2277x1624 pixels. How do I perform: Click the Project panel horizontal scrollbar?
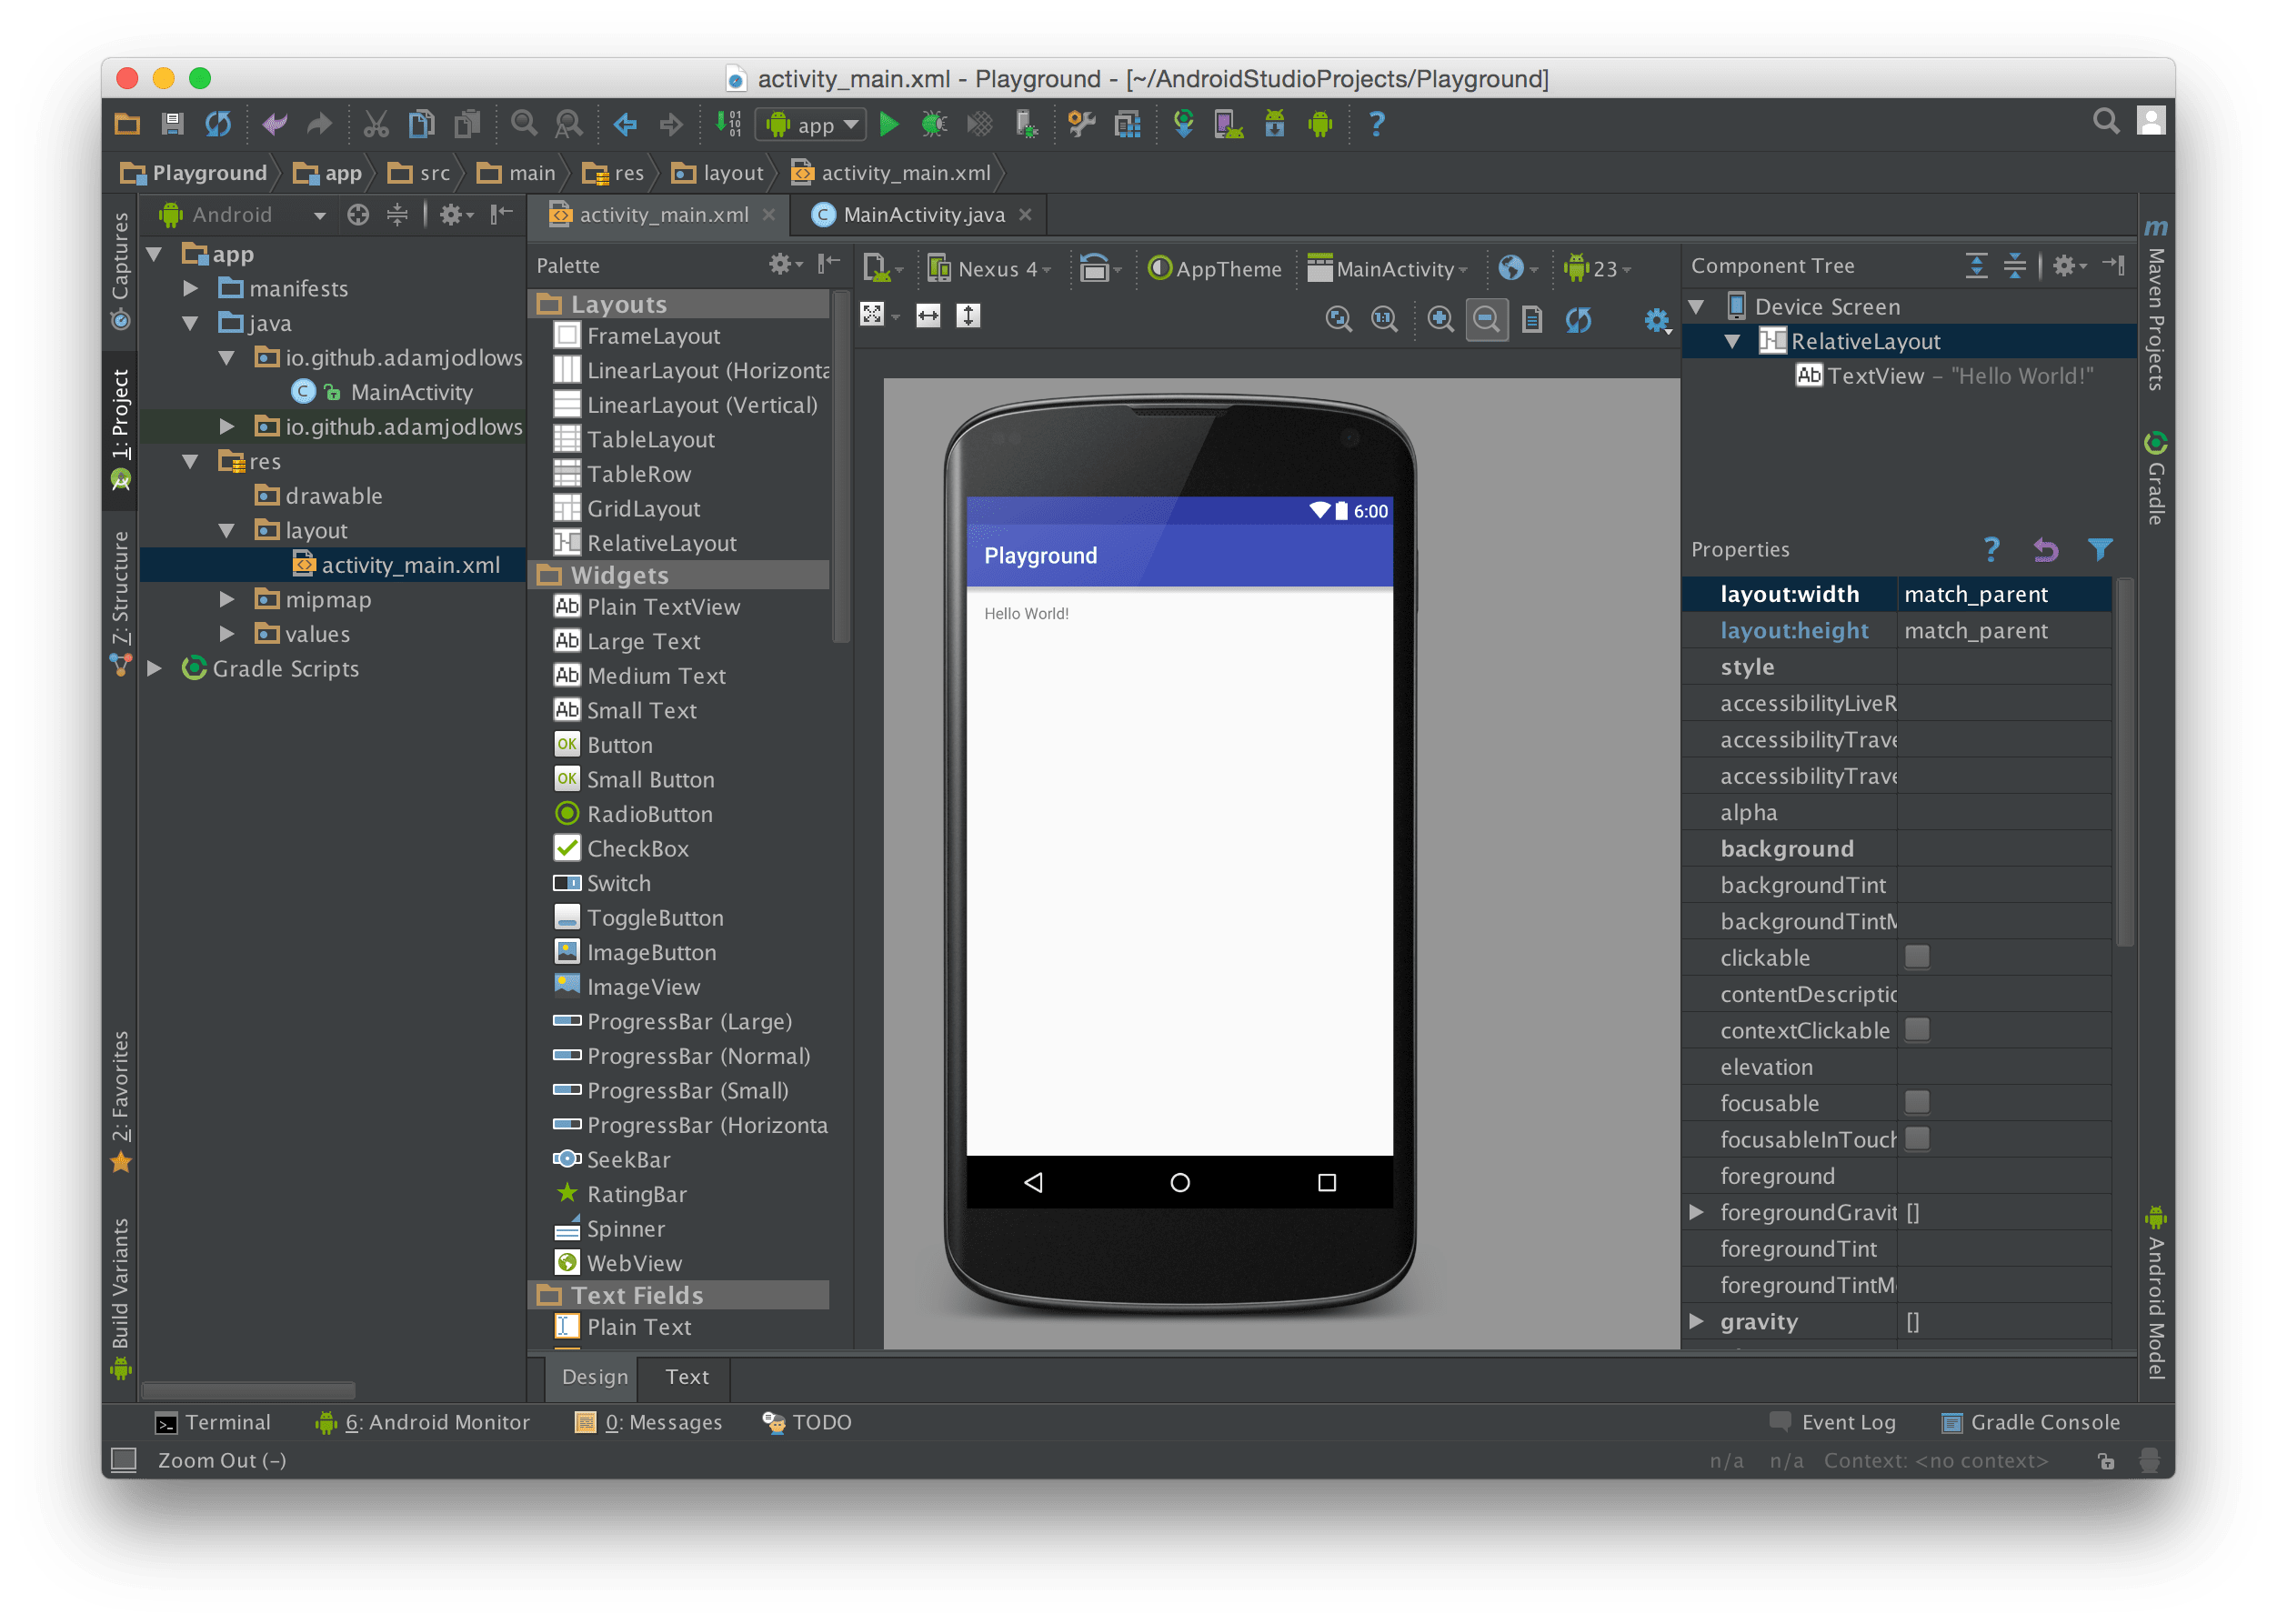coord(248,1390)
